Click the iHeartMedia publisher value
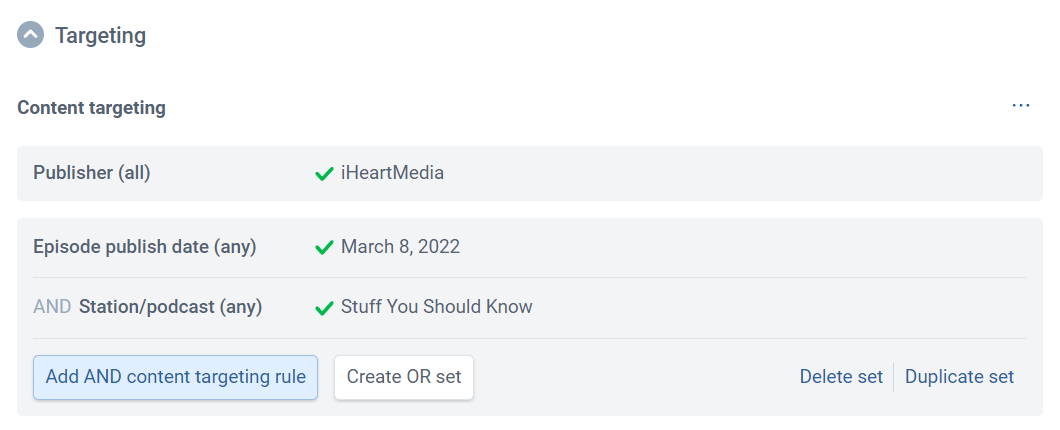The height and width of the screenshot is (430, 1060). [392, 173]
